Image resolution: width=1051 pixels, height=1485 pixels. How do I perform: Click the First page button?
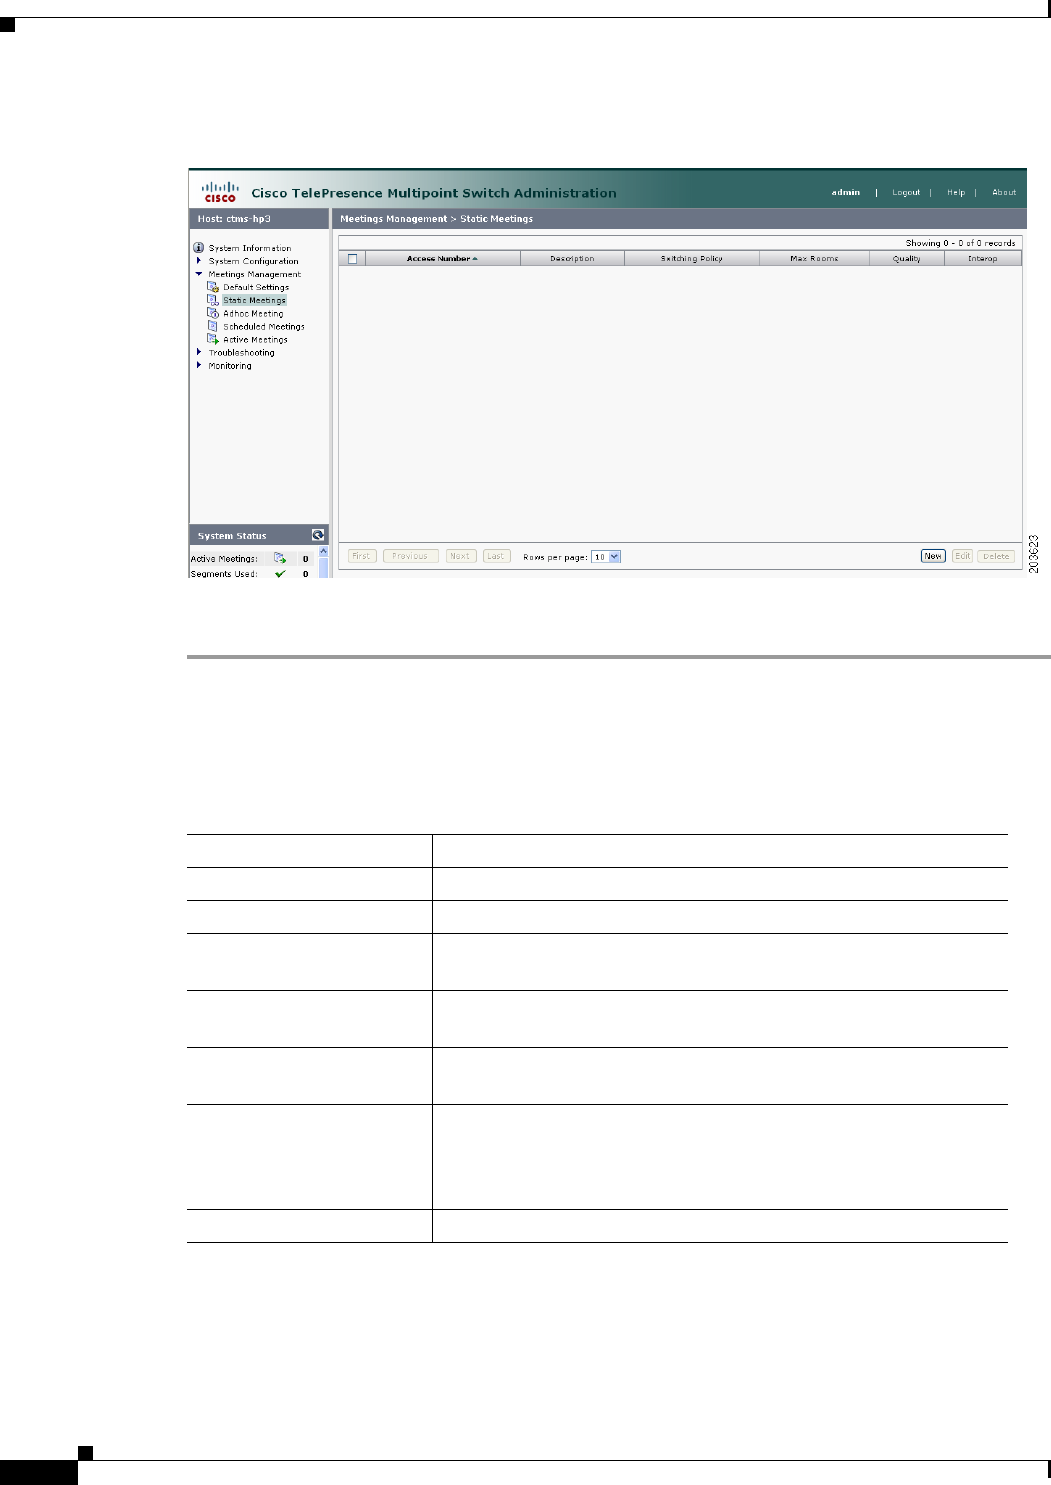pos(362,556)
